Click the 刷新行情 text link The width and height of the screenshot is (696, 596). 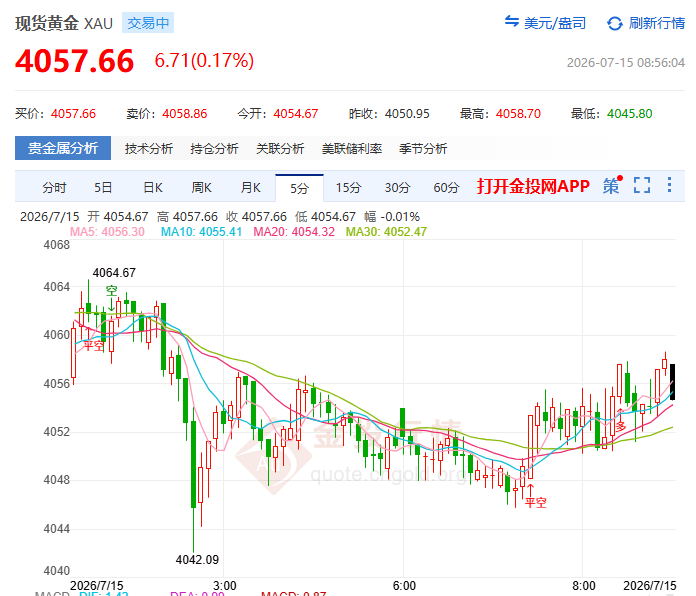coord(656,23)
